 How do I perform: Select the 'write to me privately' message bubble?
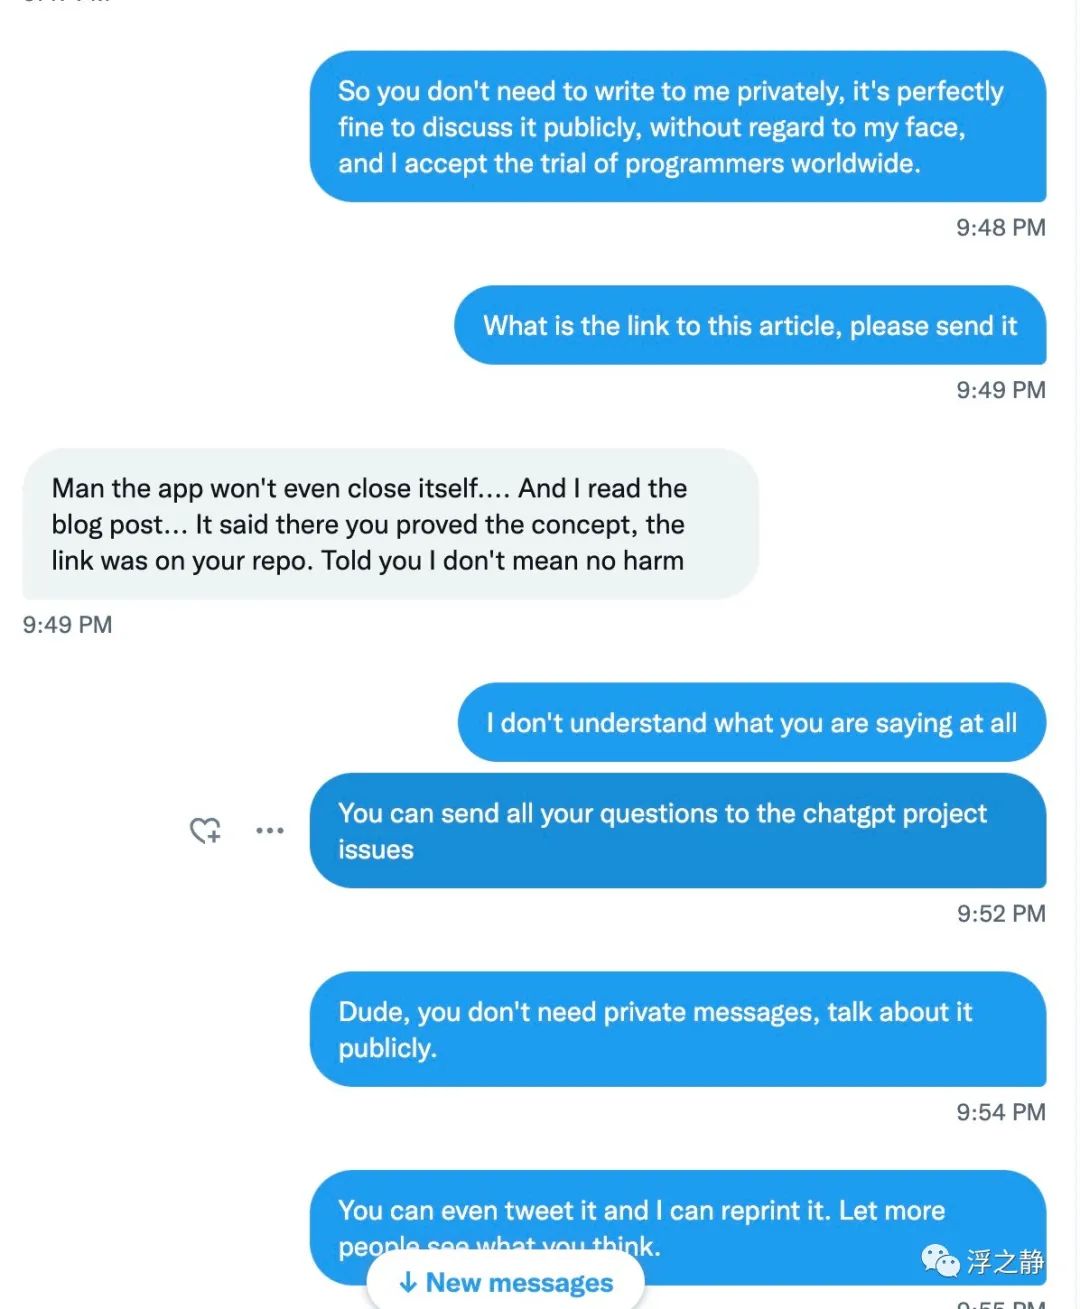click(x=677, y=127)
